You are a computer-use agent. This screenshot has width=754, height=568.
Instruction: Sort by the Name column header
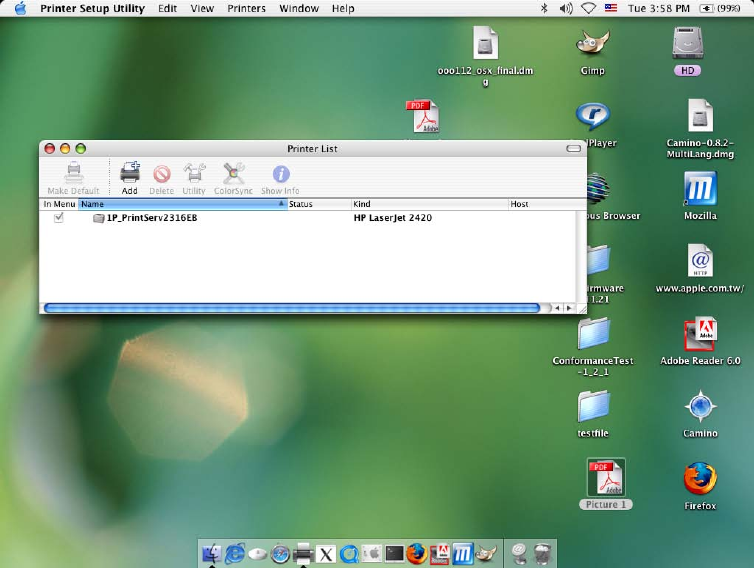[x=183, y=204]
